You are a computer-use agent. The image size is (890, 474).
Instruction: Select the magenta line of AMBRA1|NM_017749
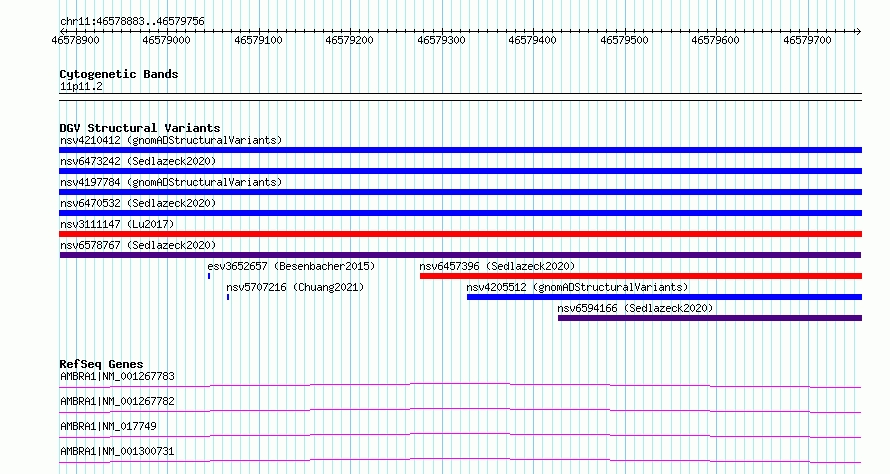[x=460, y=435]
